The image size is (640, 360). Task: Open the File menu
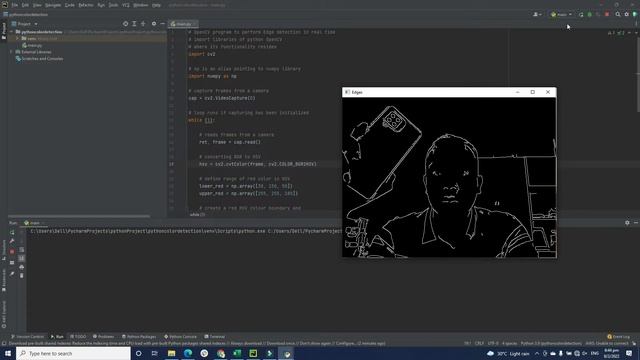pyautogui.click(x=15, y=5)
